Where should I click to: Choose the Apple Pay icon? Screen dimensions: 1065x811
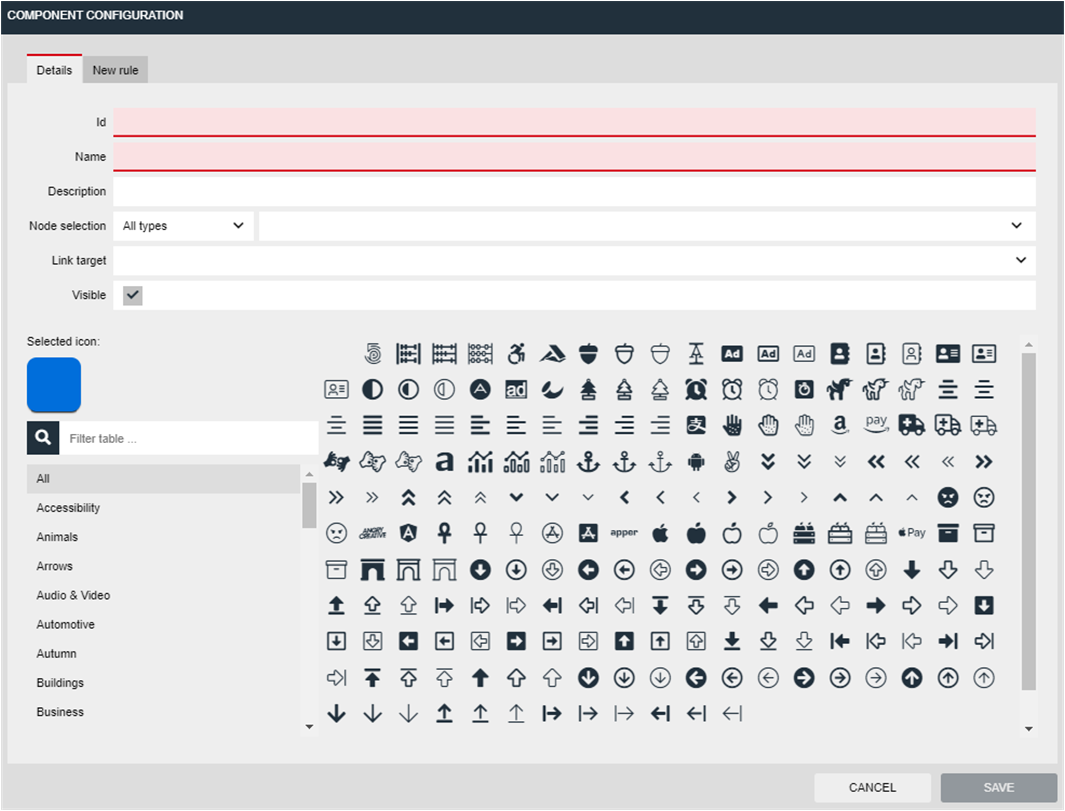point(911,533)
